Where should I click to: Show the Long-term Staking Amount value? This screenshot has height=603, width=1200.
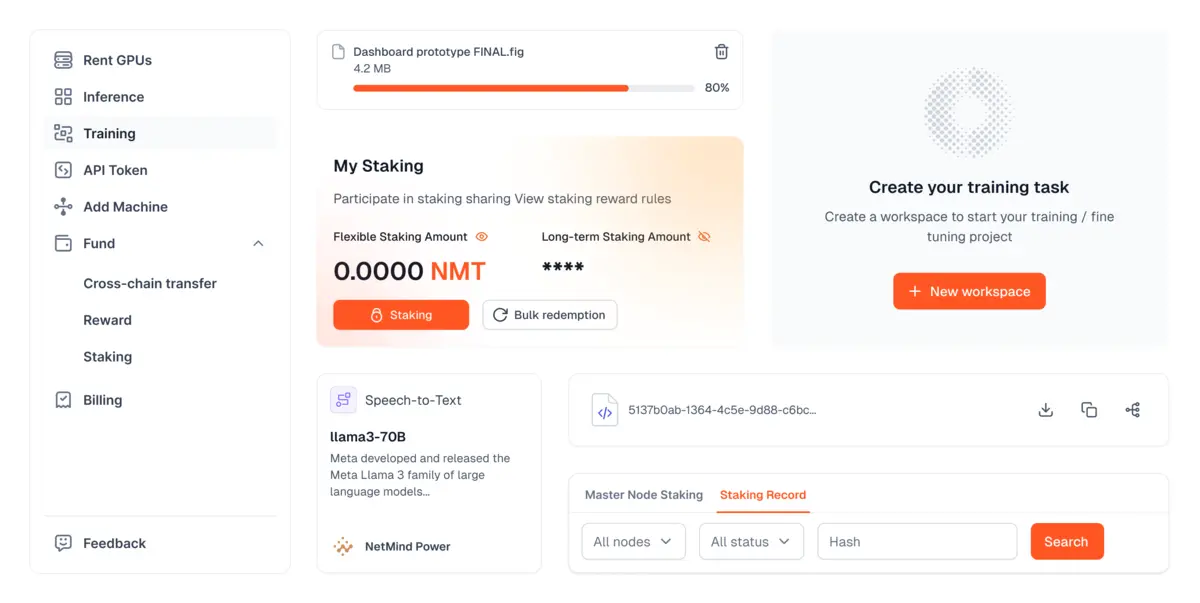coord(704,237)
